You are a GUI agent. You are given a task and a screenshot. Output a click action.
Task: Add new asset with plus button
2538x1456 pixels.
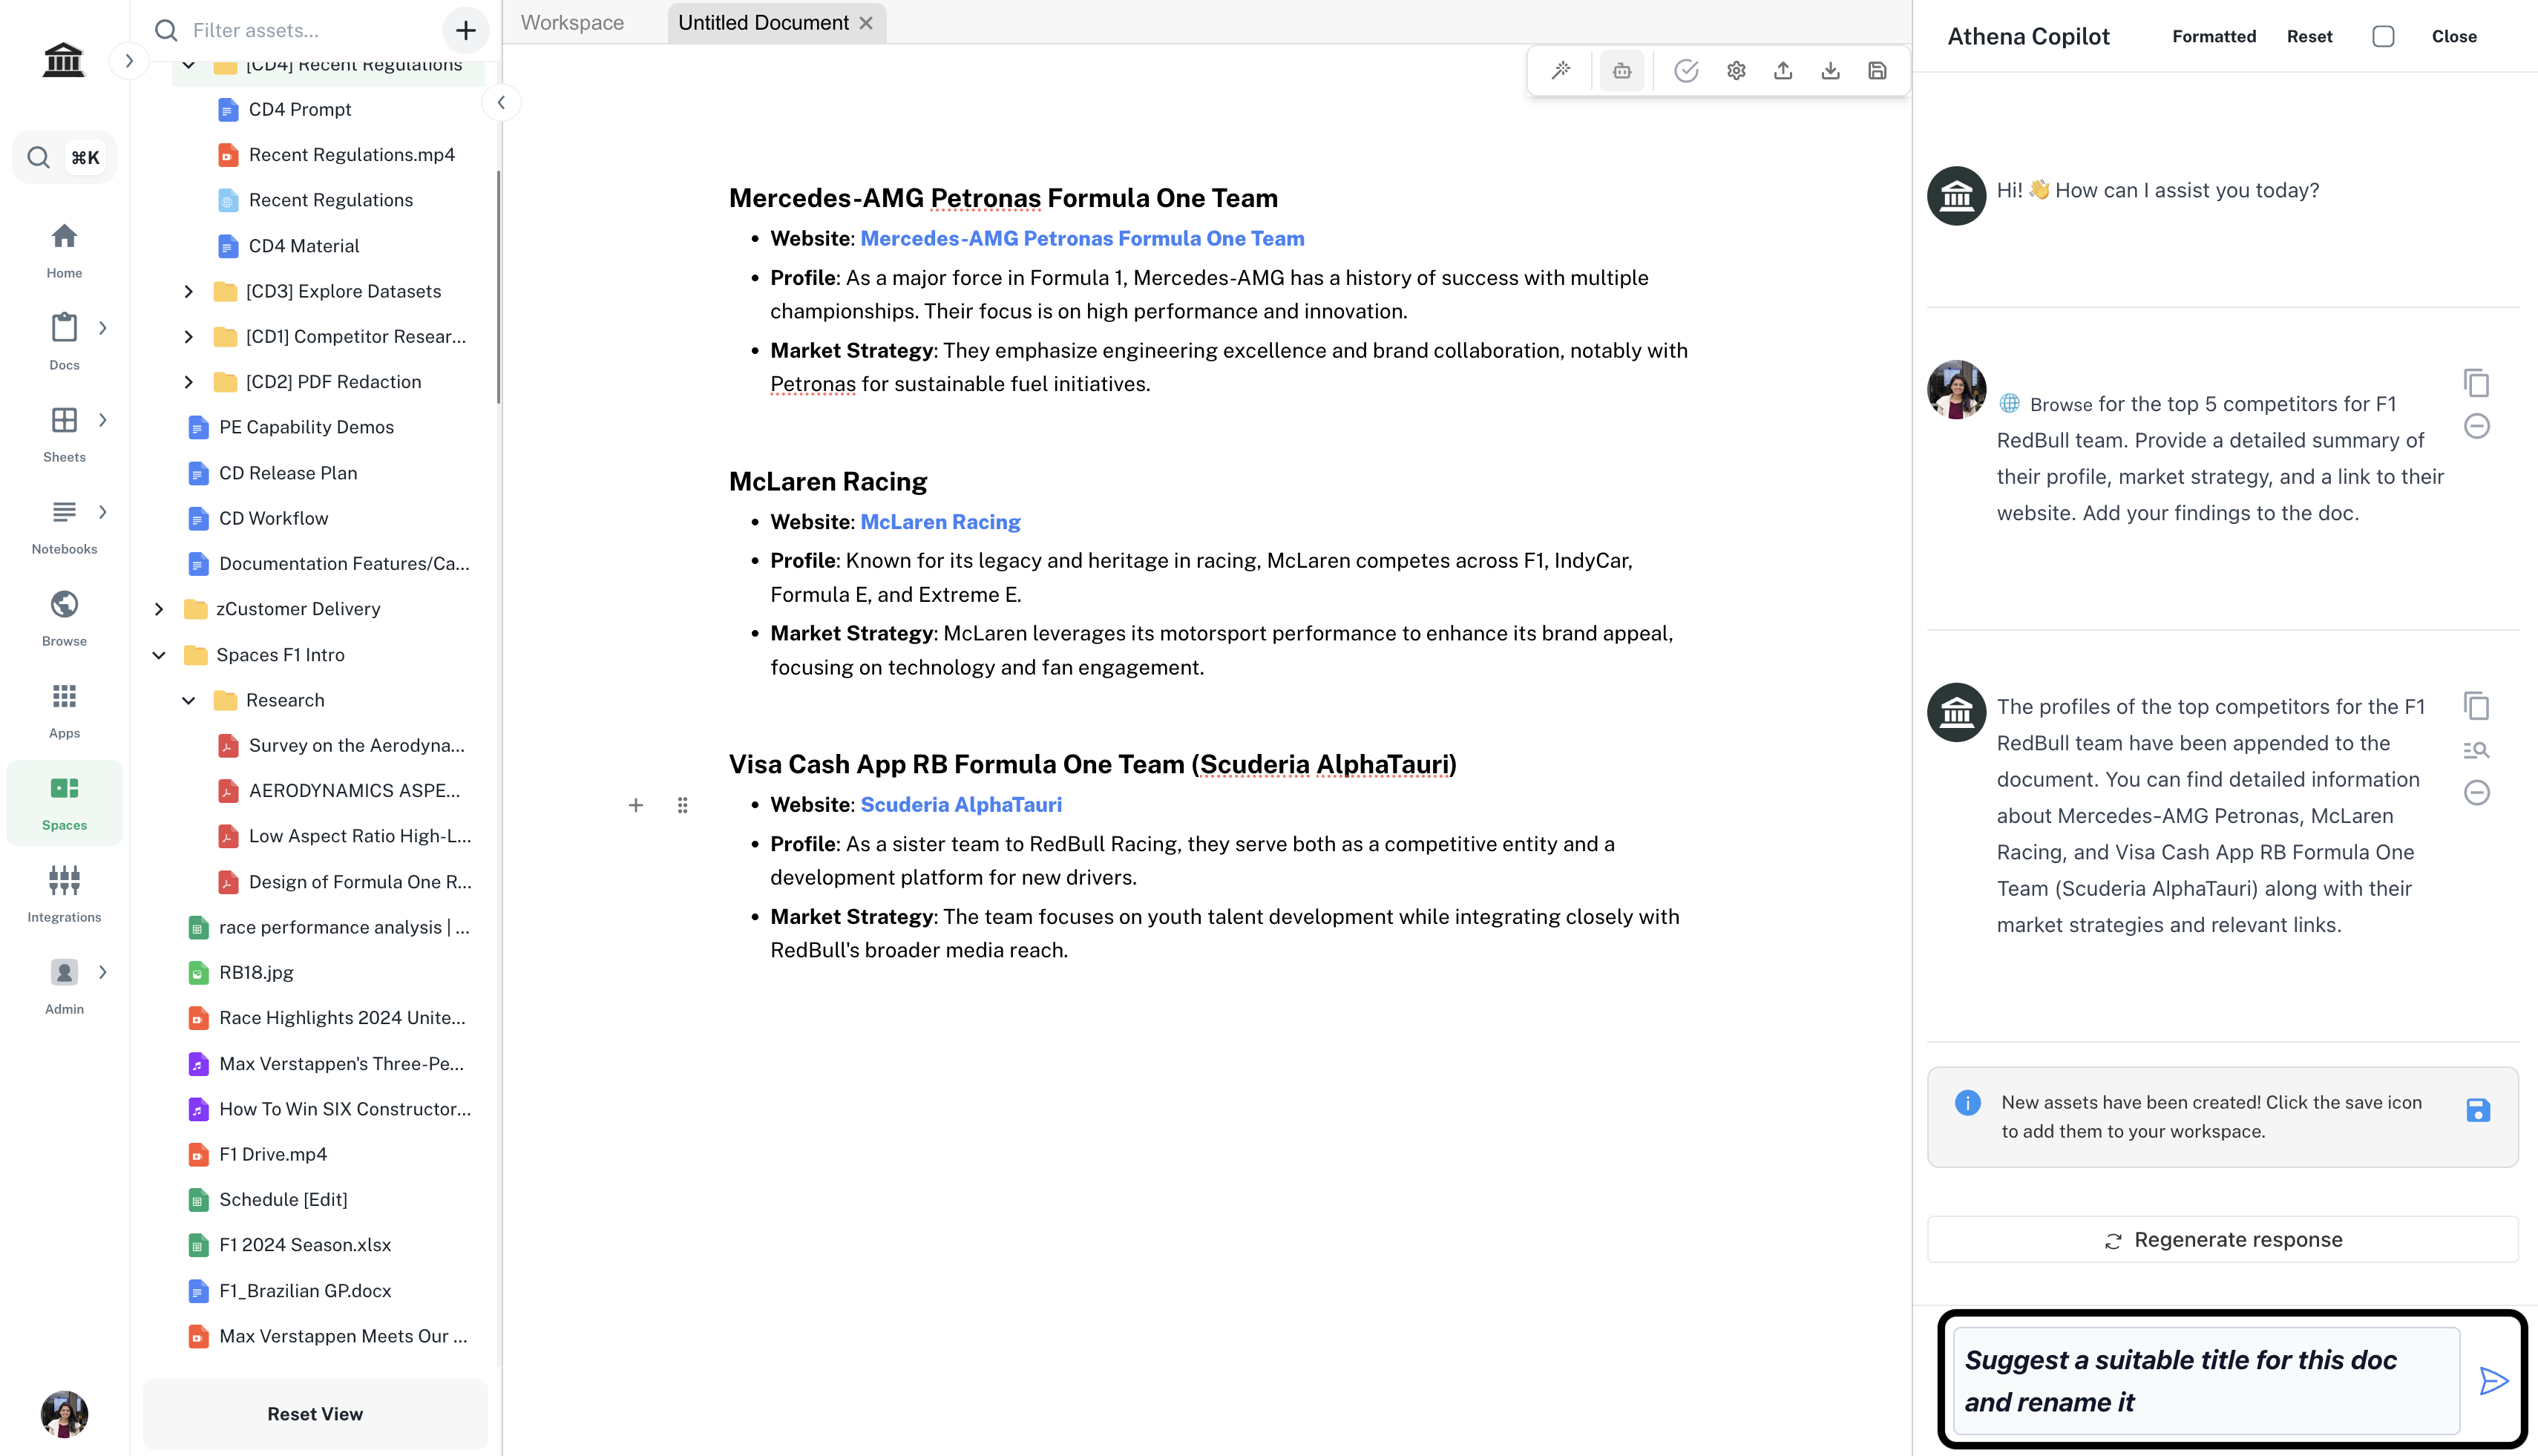pos(465,30)
